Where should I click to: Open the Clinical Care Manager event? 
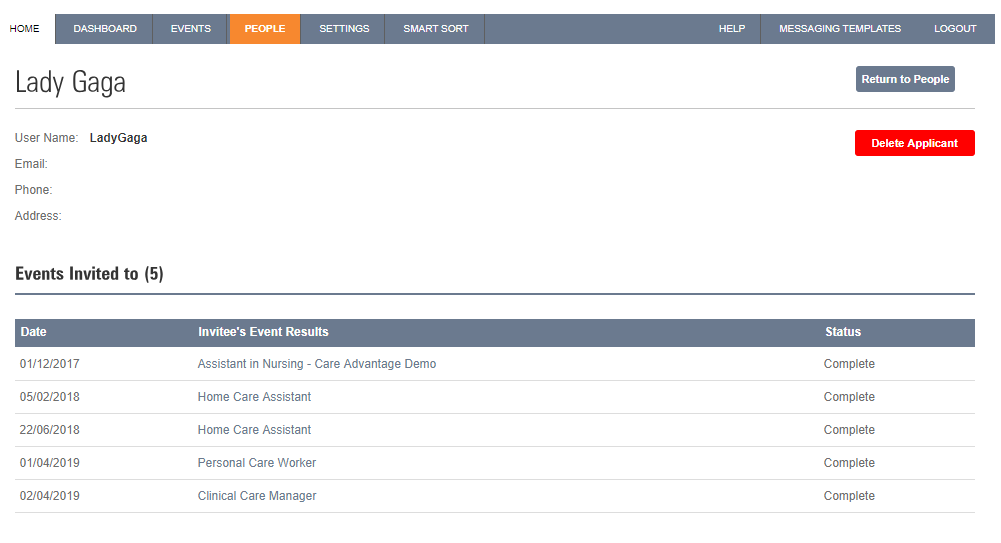point(257,496)
